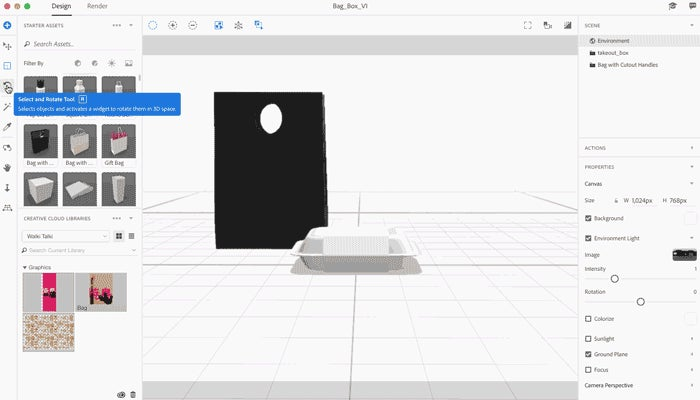Switch to the Render tab
This screenshot has width=700, height=400.
(x=97, y=6)
